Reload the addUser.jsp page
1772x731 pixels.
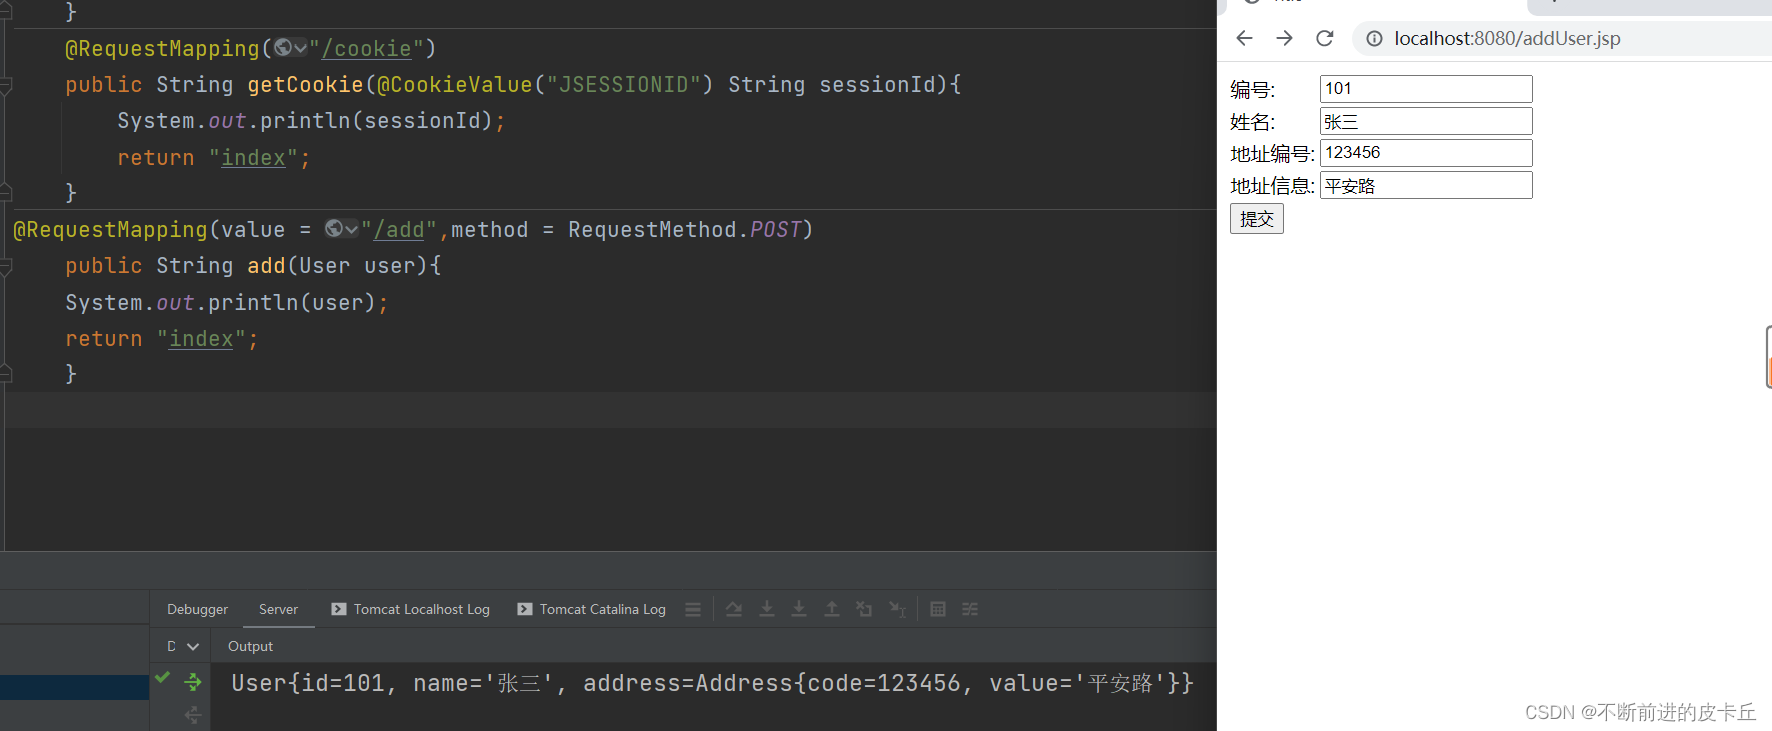point(1325,38)
